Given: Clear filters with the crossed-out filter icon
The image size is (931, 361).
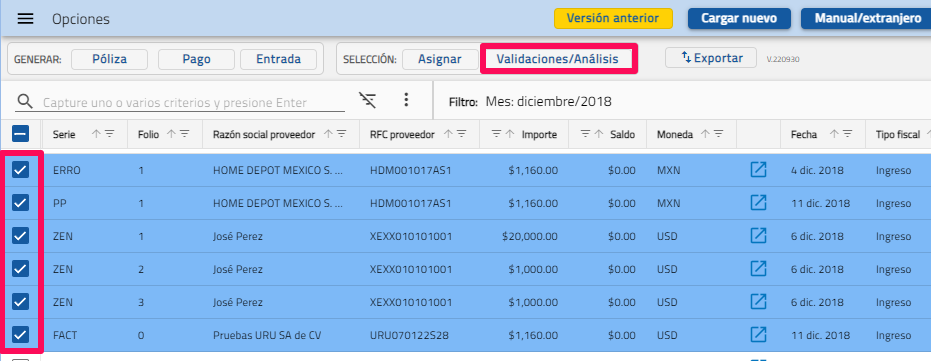Looking at the screenshot, I should coord(368,100).
